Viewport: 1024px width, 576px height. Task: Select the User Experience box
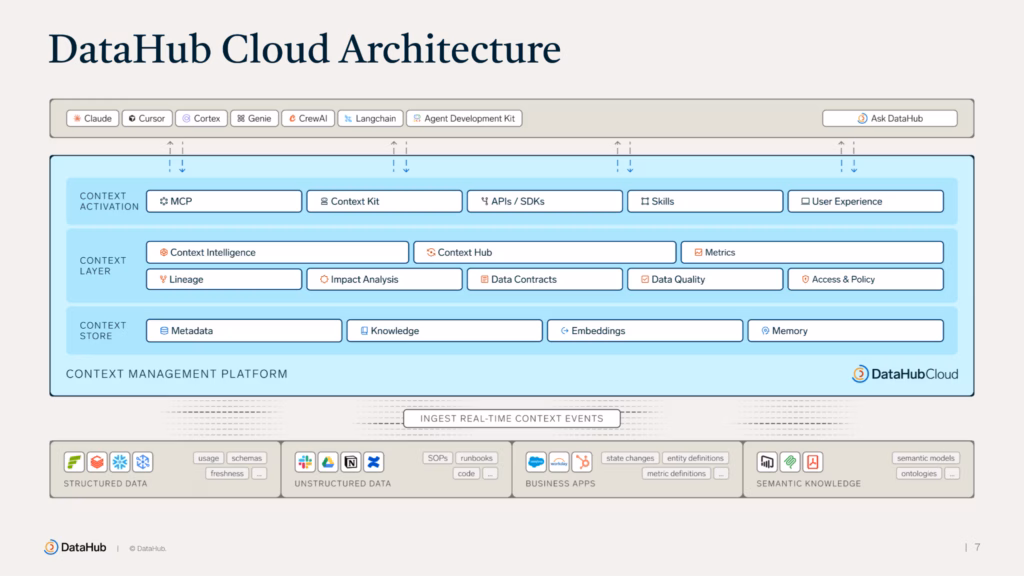[865, 201]
